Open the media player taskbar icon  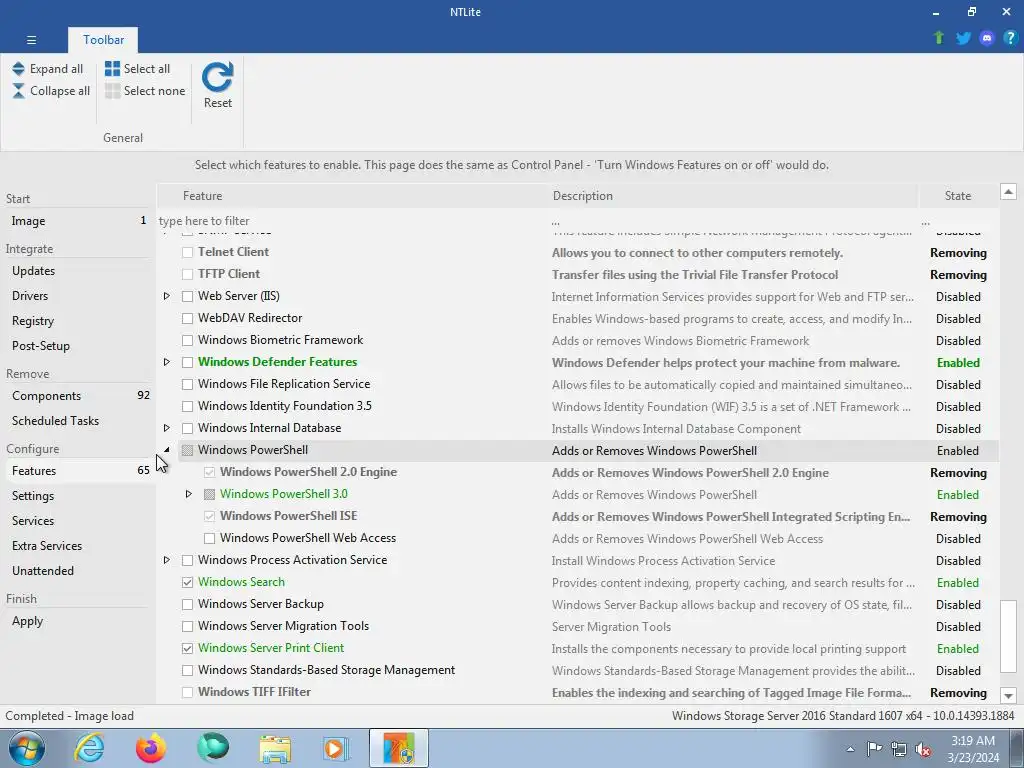[337, 749]
